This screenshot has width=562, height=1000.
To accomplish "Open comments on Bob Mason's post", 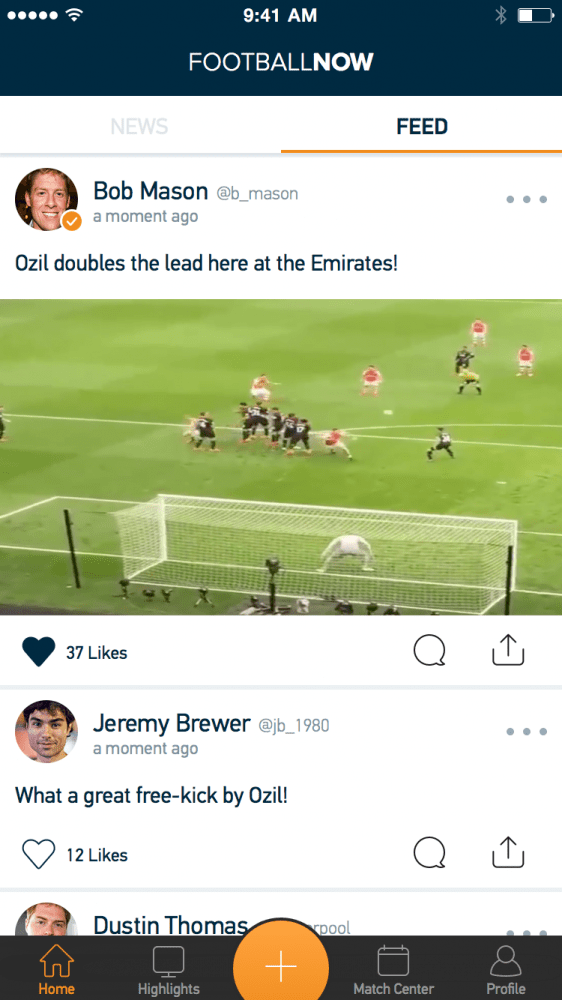I will point(429,652).
